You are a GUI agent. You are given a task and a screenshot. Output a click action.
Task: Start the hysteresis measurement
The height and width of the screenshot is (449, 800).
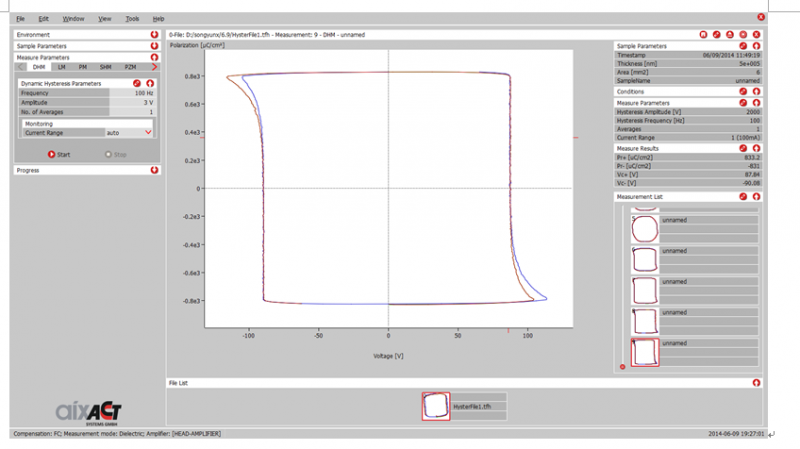[59, 154]
